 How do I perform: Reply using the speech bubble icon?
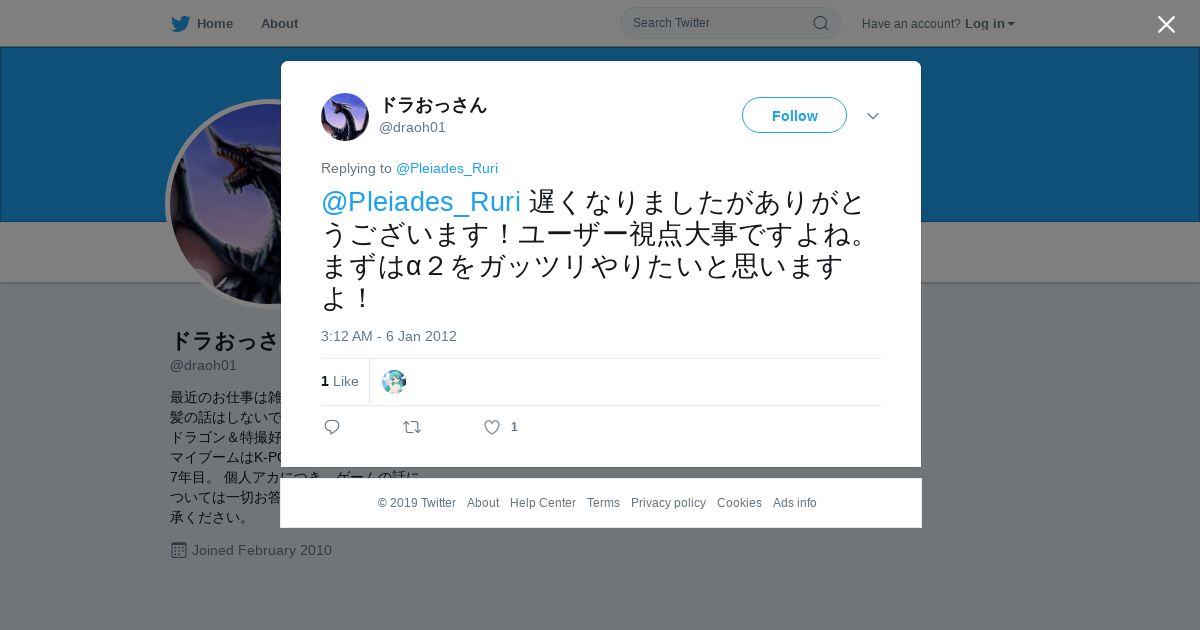click(332, 427)
